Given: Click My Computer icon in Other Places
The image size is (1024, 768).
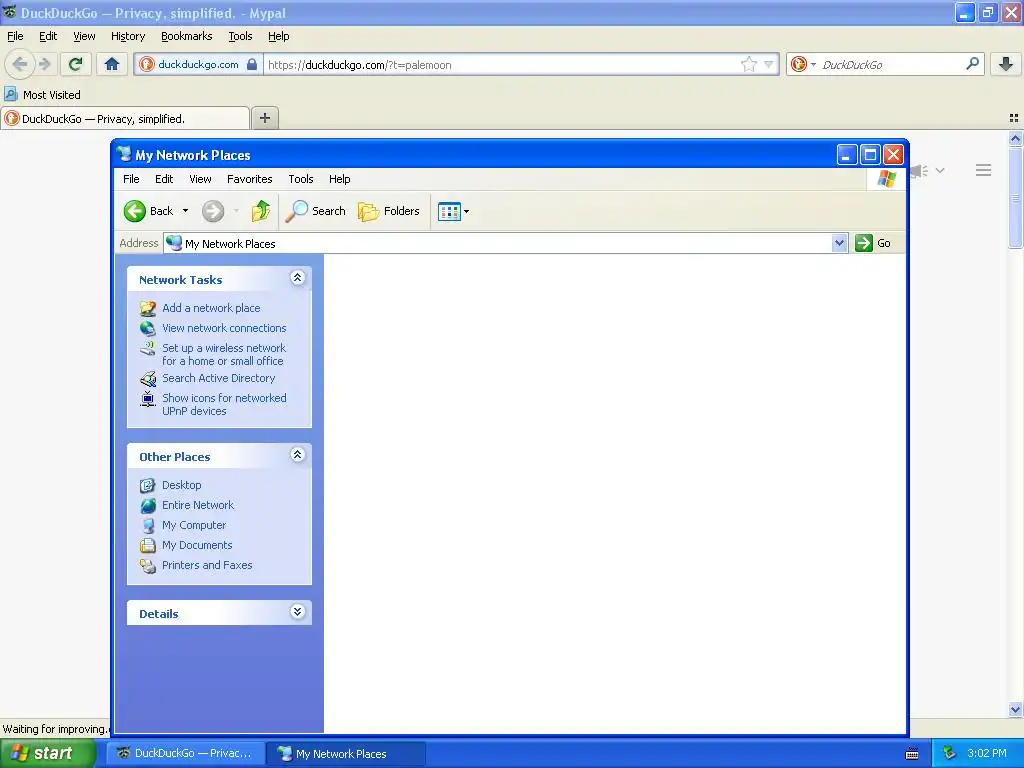Looking at the screenshot, I should click(148, 525).
